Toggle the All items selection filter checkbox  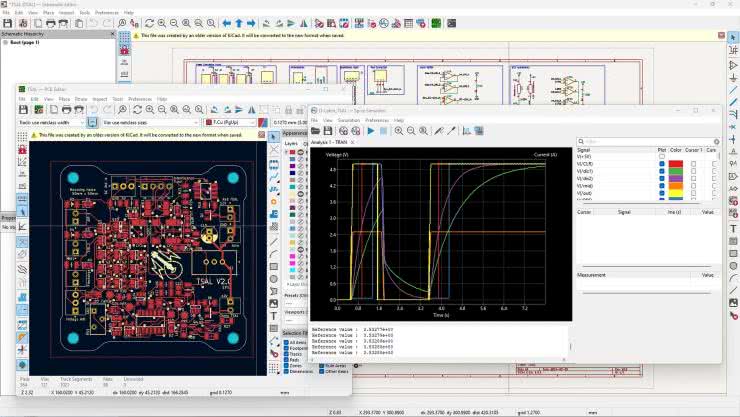pyautogui.click(x=286, y=342)
